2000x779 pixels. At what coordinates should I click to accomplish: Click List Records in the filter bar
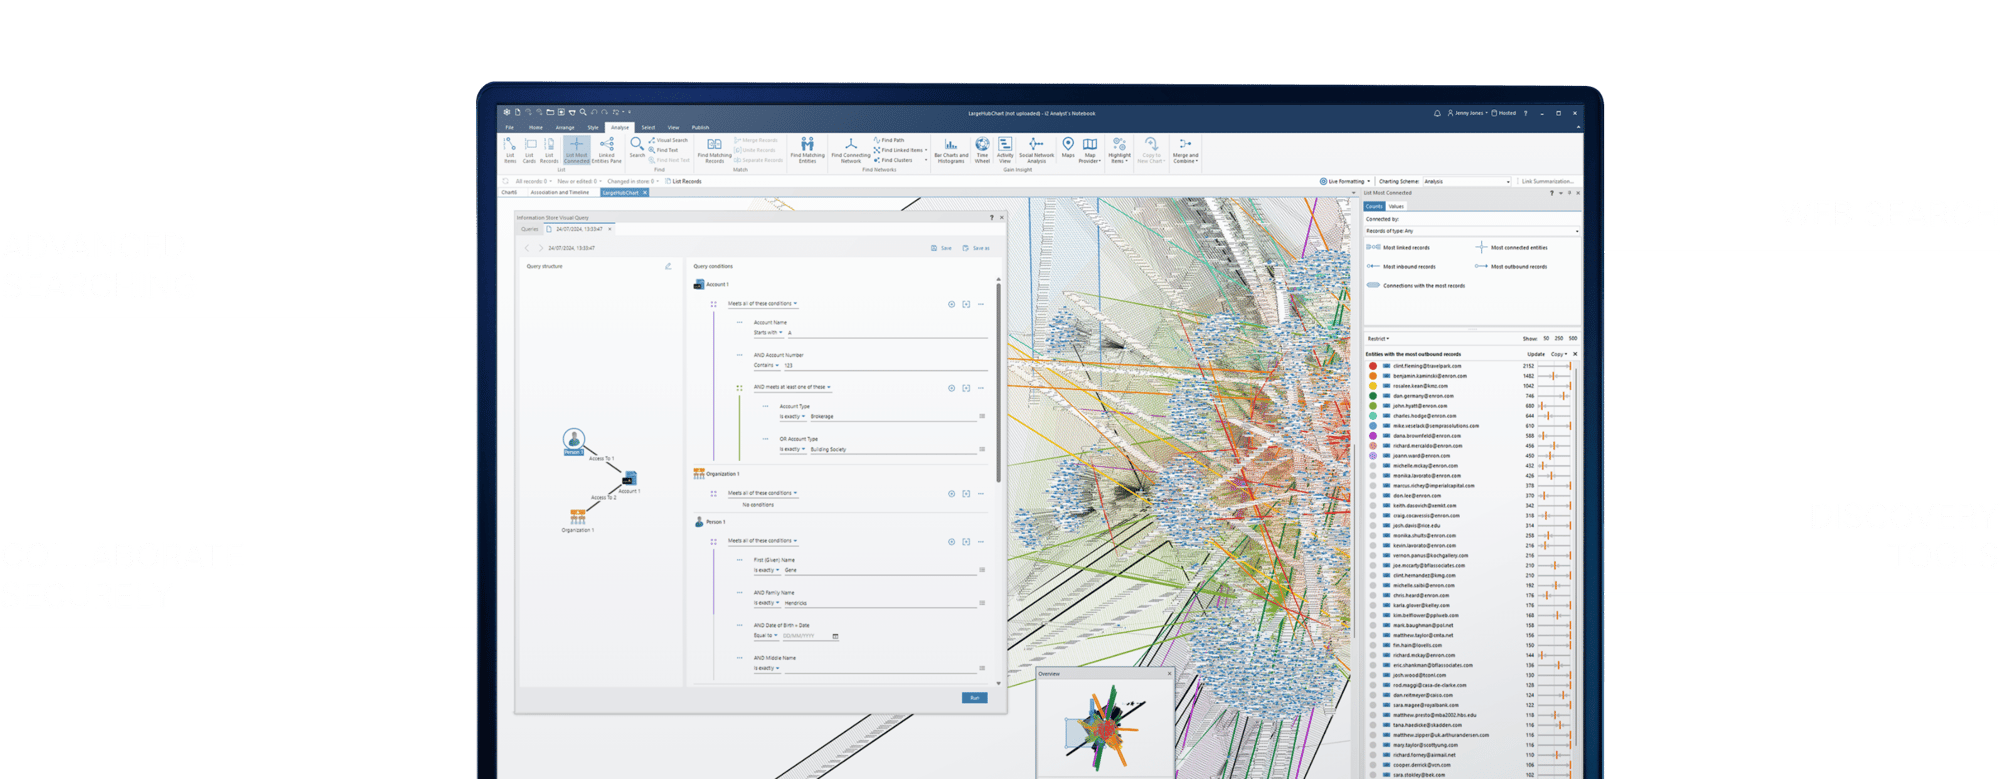tap(684, 181)
